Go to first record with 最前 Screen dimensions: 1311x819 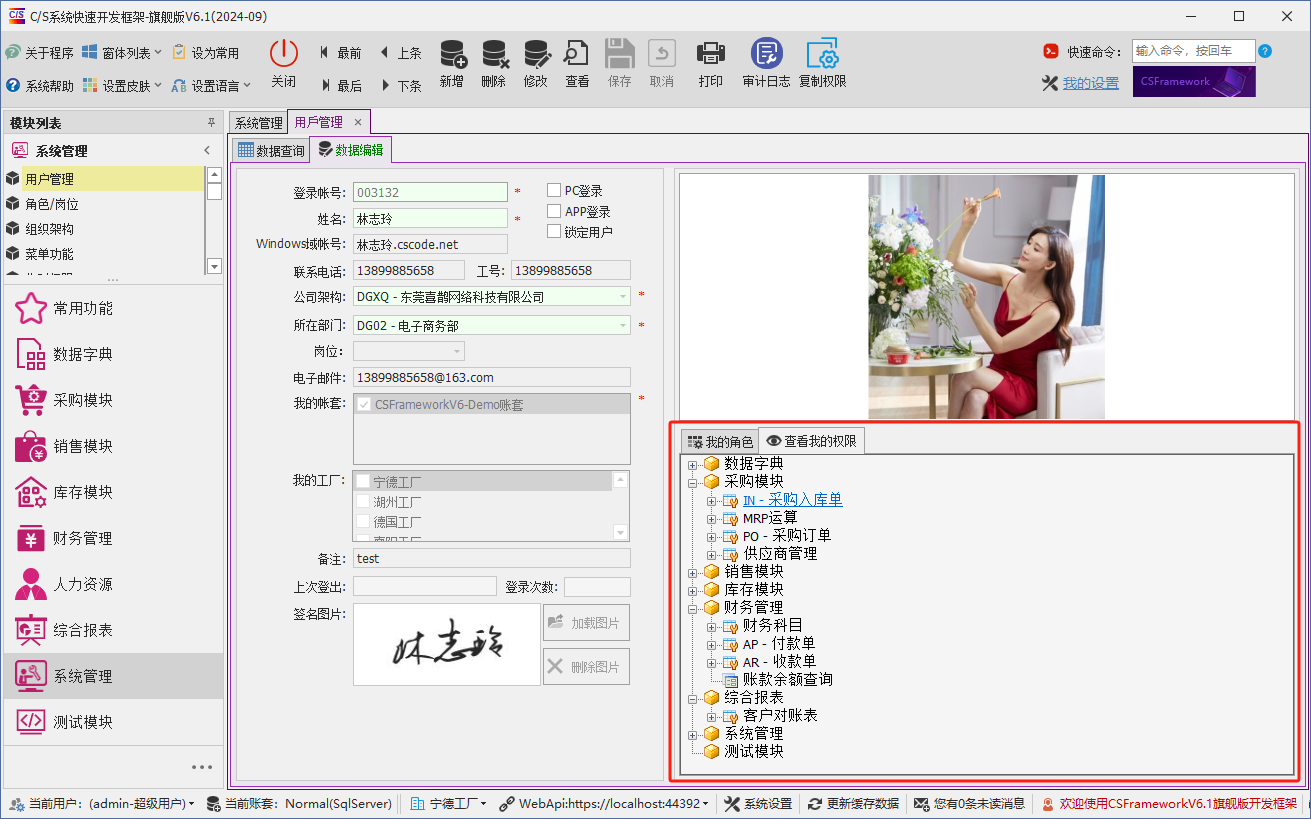click(341, 53)
